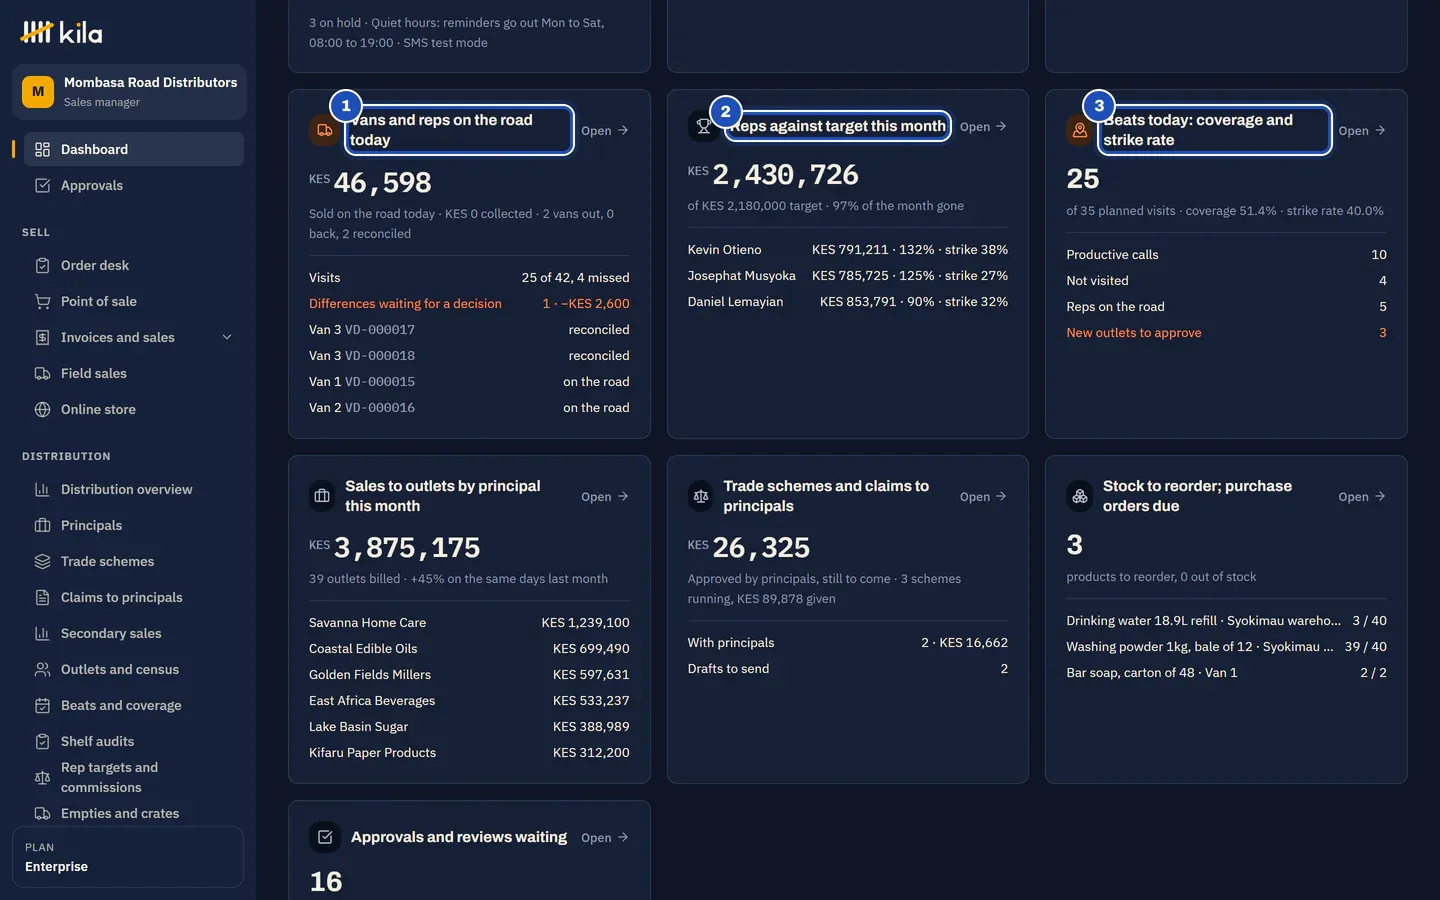
Task: Click the Empties and crates truck icon
Action: [42, 813]
